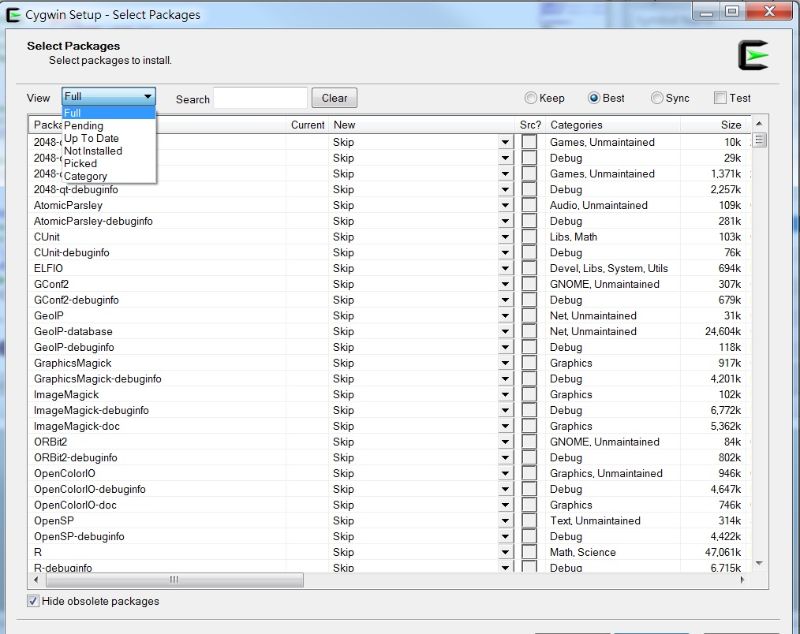Open the New dropdown for ImageMagick
Screen dimensions: 800x634
click(505, 395)
